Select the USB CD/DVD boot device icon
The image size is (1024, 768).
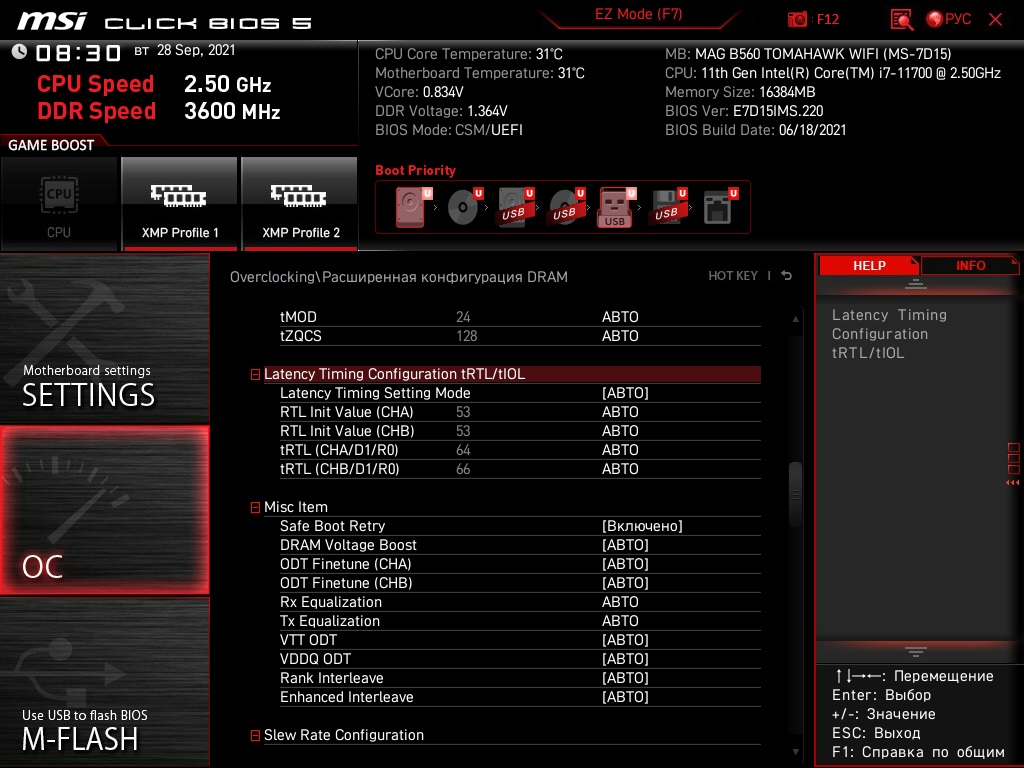566,206
